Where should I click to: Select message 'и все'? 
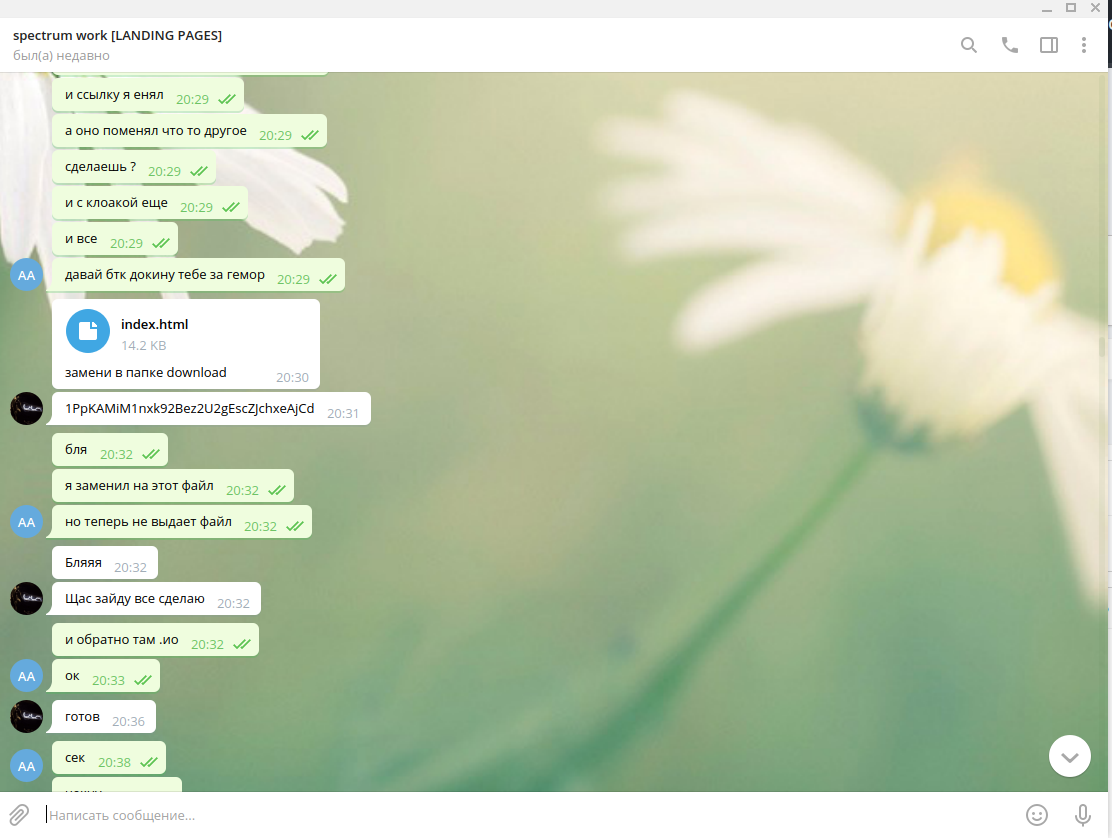[115, 240]
